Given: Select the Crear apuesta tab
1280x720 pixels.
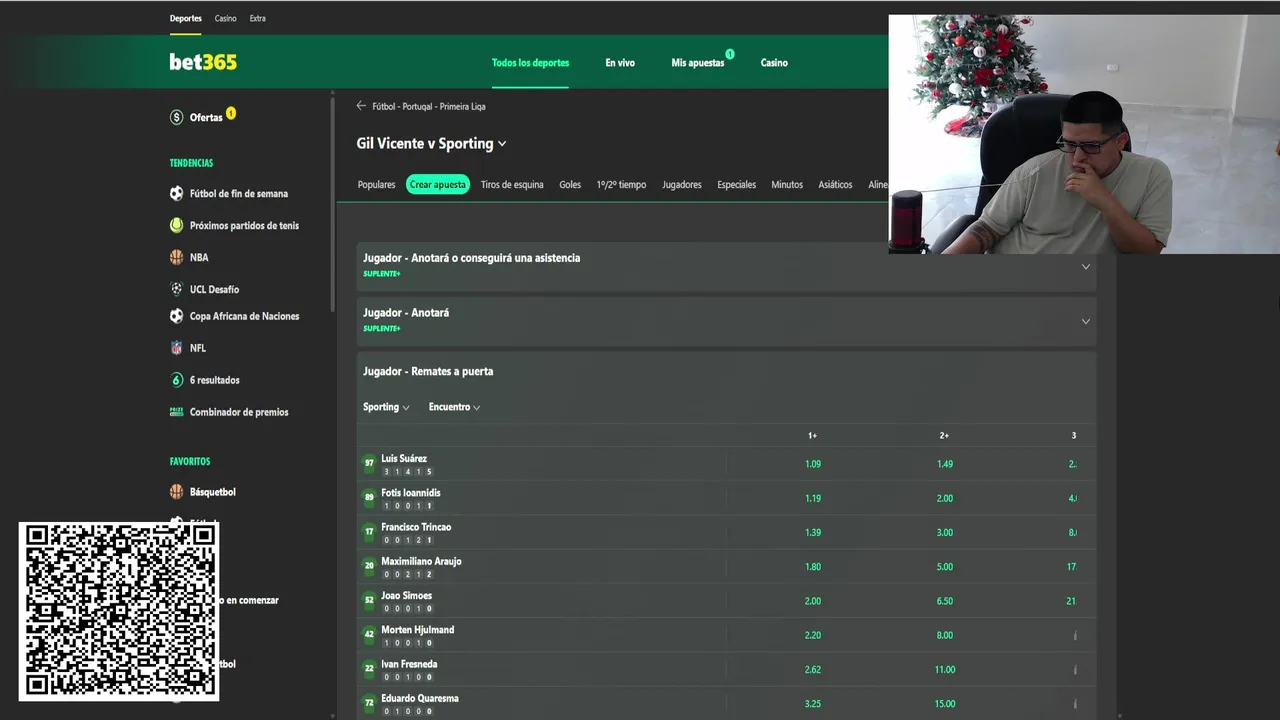Looking at the screenshot, I should pos(438,185).
